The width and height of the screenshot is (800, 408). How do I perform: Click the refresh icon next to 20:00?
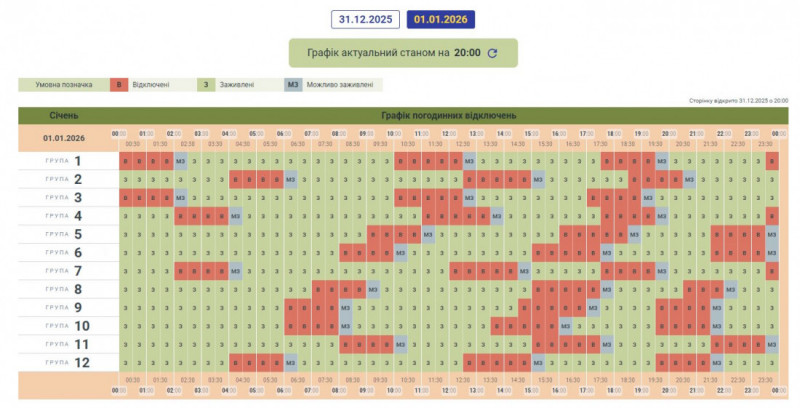click(491, 53)
